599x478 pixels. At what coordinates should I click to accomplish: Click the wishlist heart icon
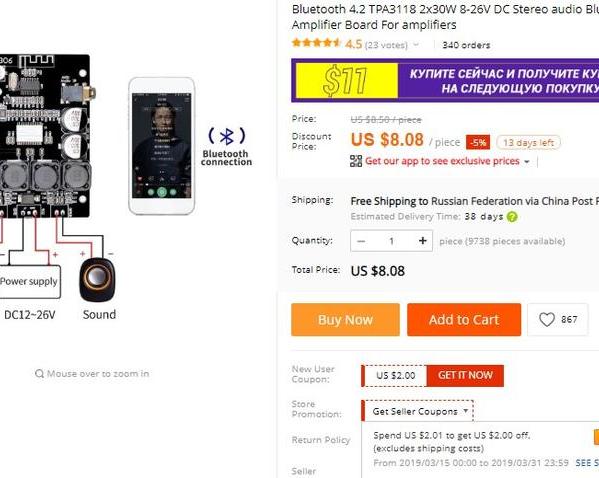pos(547,319)
